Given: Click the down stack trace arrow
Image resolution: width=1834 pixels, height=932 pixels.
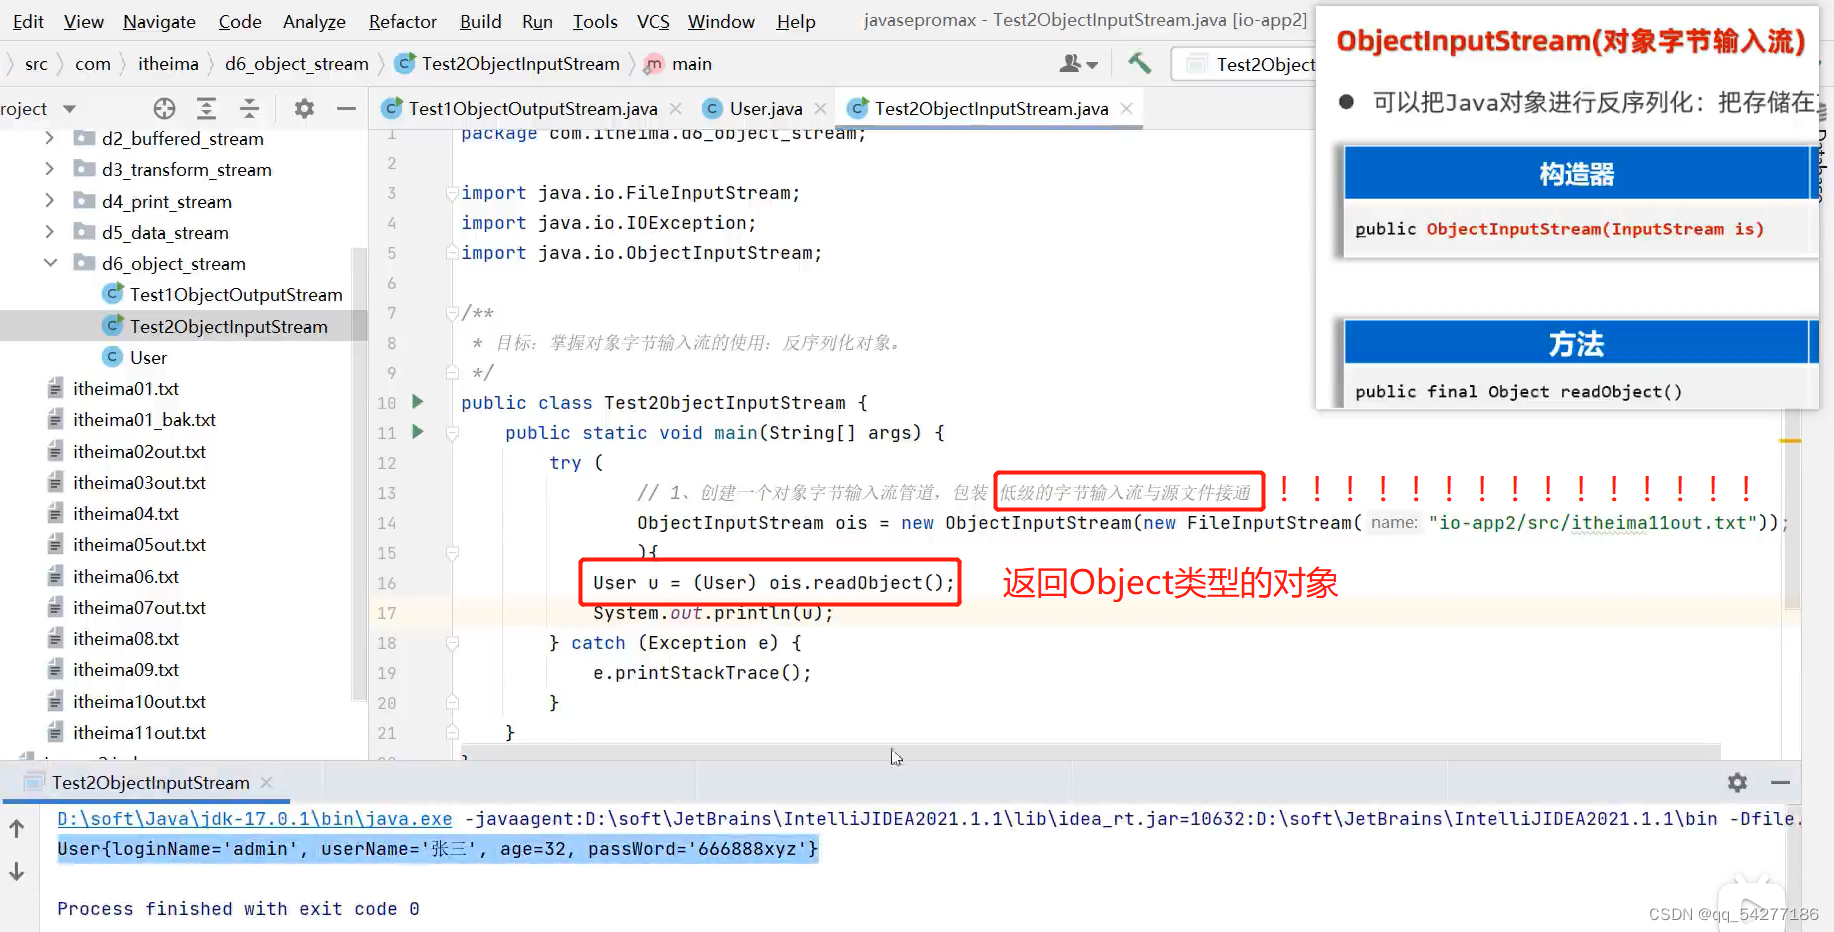Looking at the screenshot, I should click(17, 872).
